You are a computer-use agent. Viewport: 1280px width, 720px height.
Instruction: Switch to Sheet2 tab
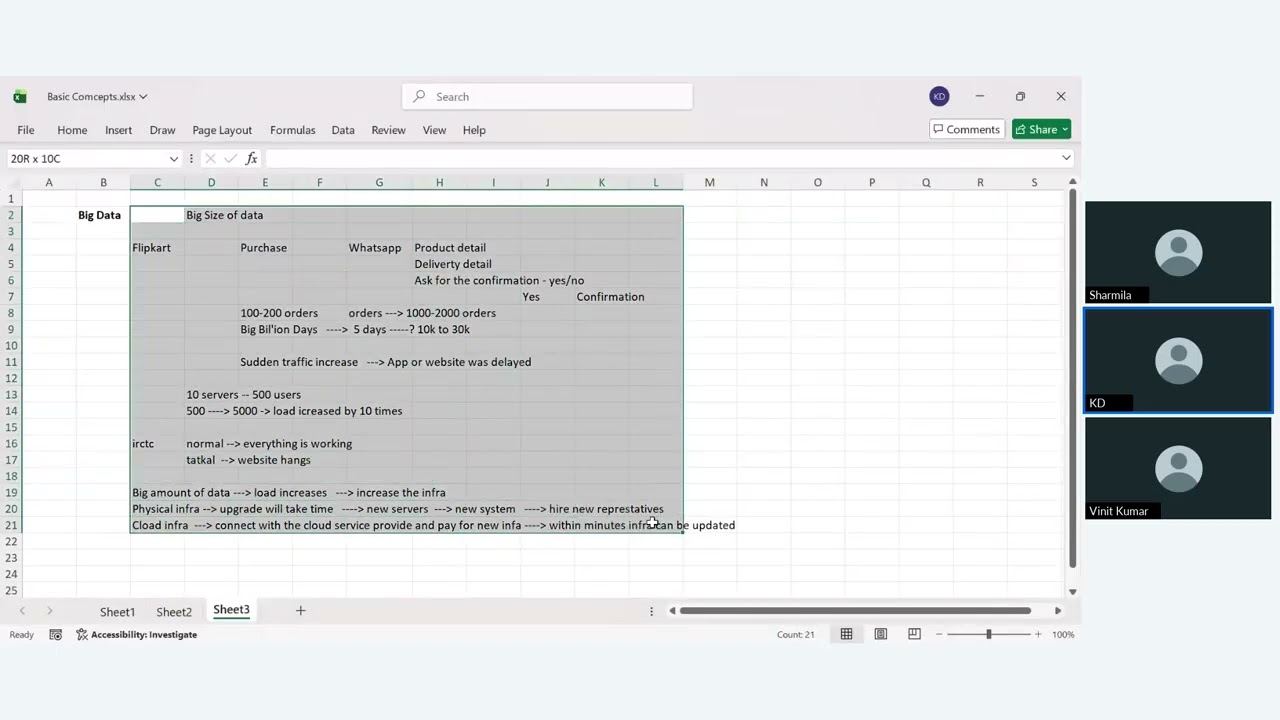tap(174, 612)
